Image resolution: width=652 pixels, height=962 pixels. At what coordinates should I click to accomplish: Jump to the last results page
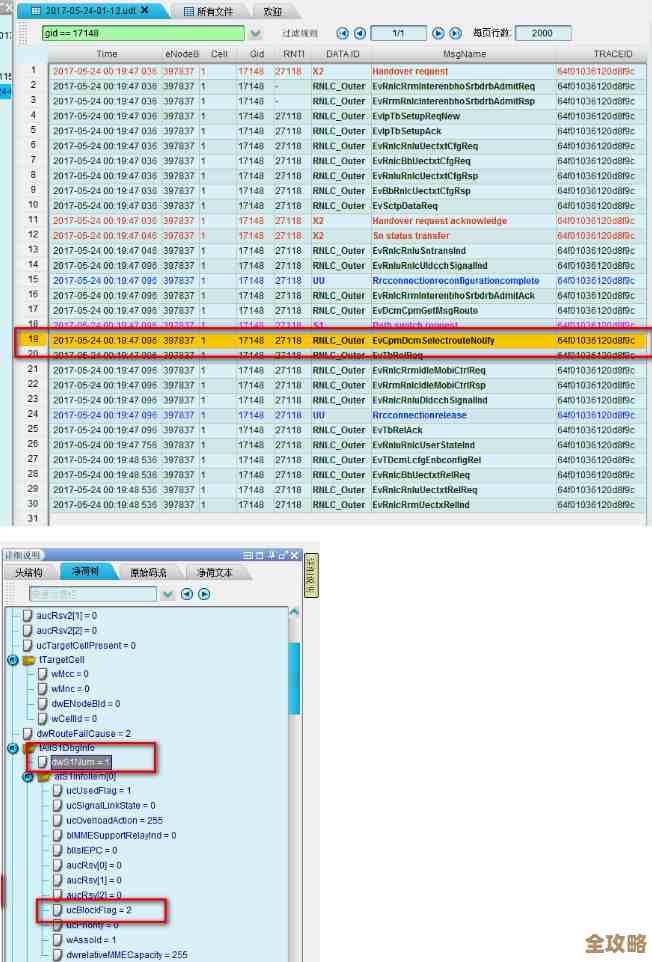coord(456,33)
